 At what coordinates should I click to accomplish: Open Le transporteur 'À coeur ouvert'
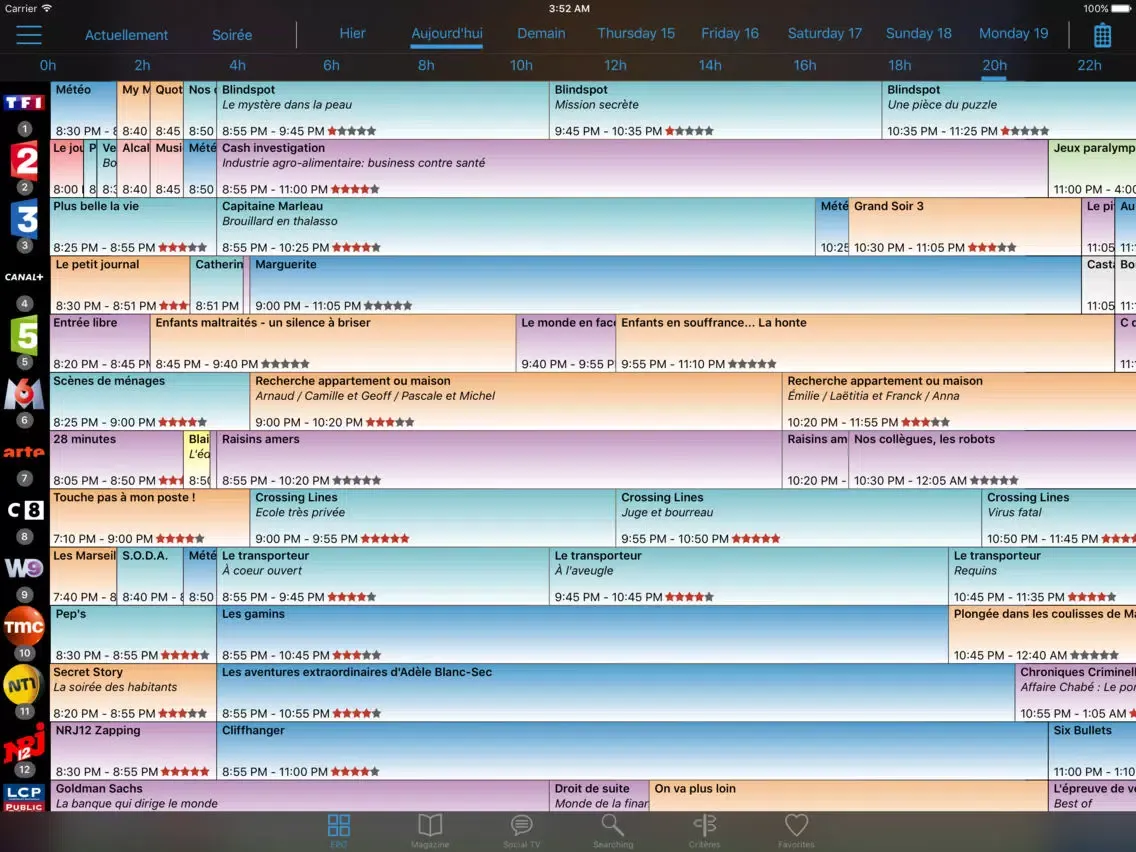pos(383,576)
